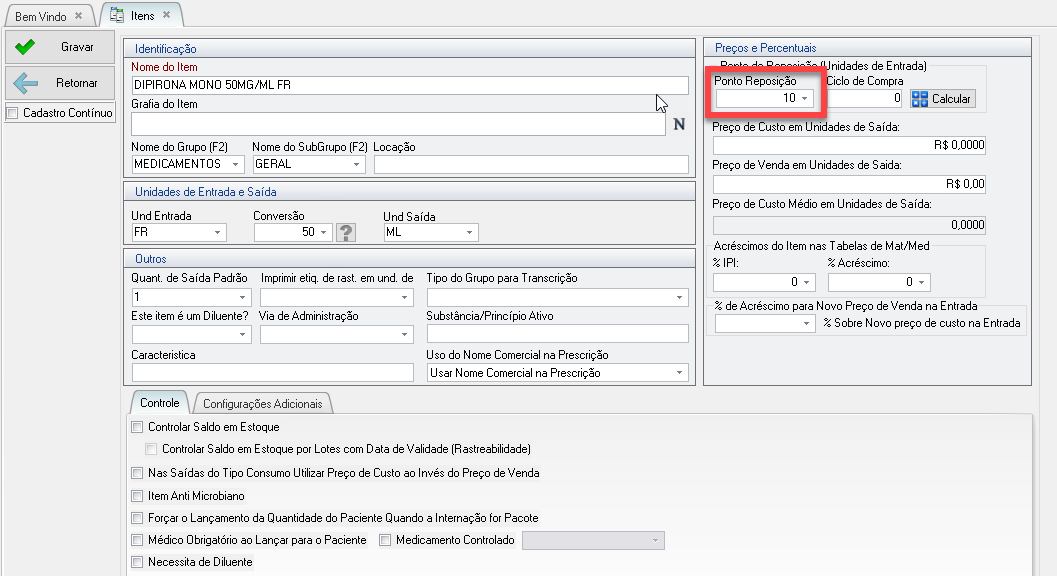Close the Itens tab

click(165, 16)
